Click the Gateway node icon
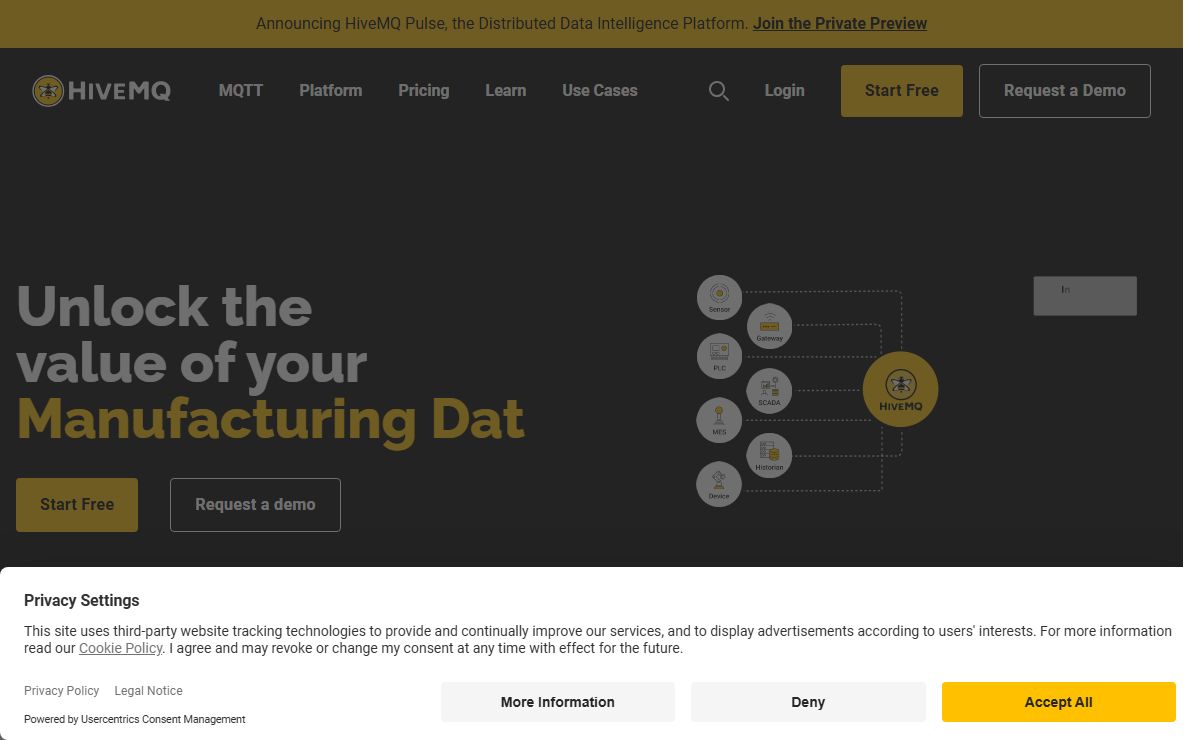Screen dimensions: 1200x740 (x=769, y=326)
